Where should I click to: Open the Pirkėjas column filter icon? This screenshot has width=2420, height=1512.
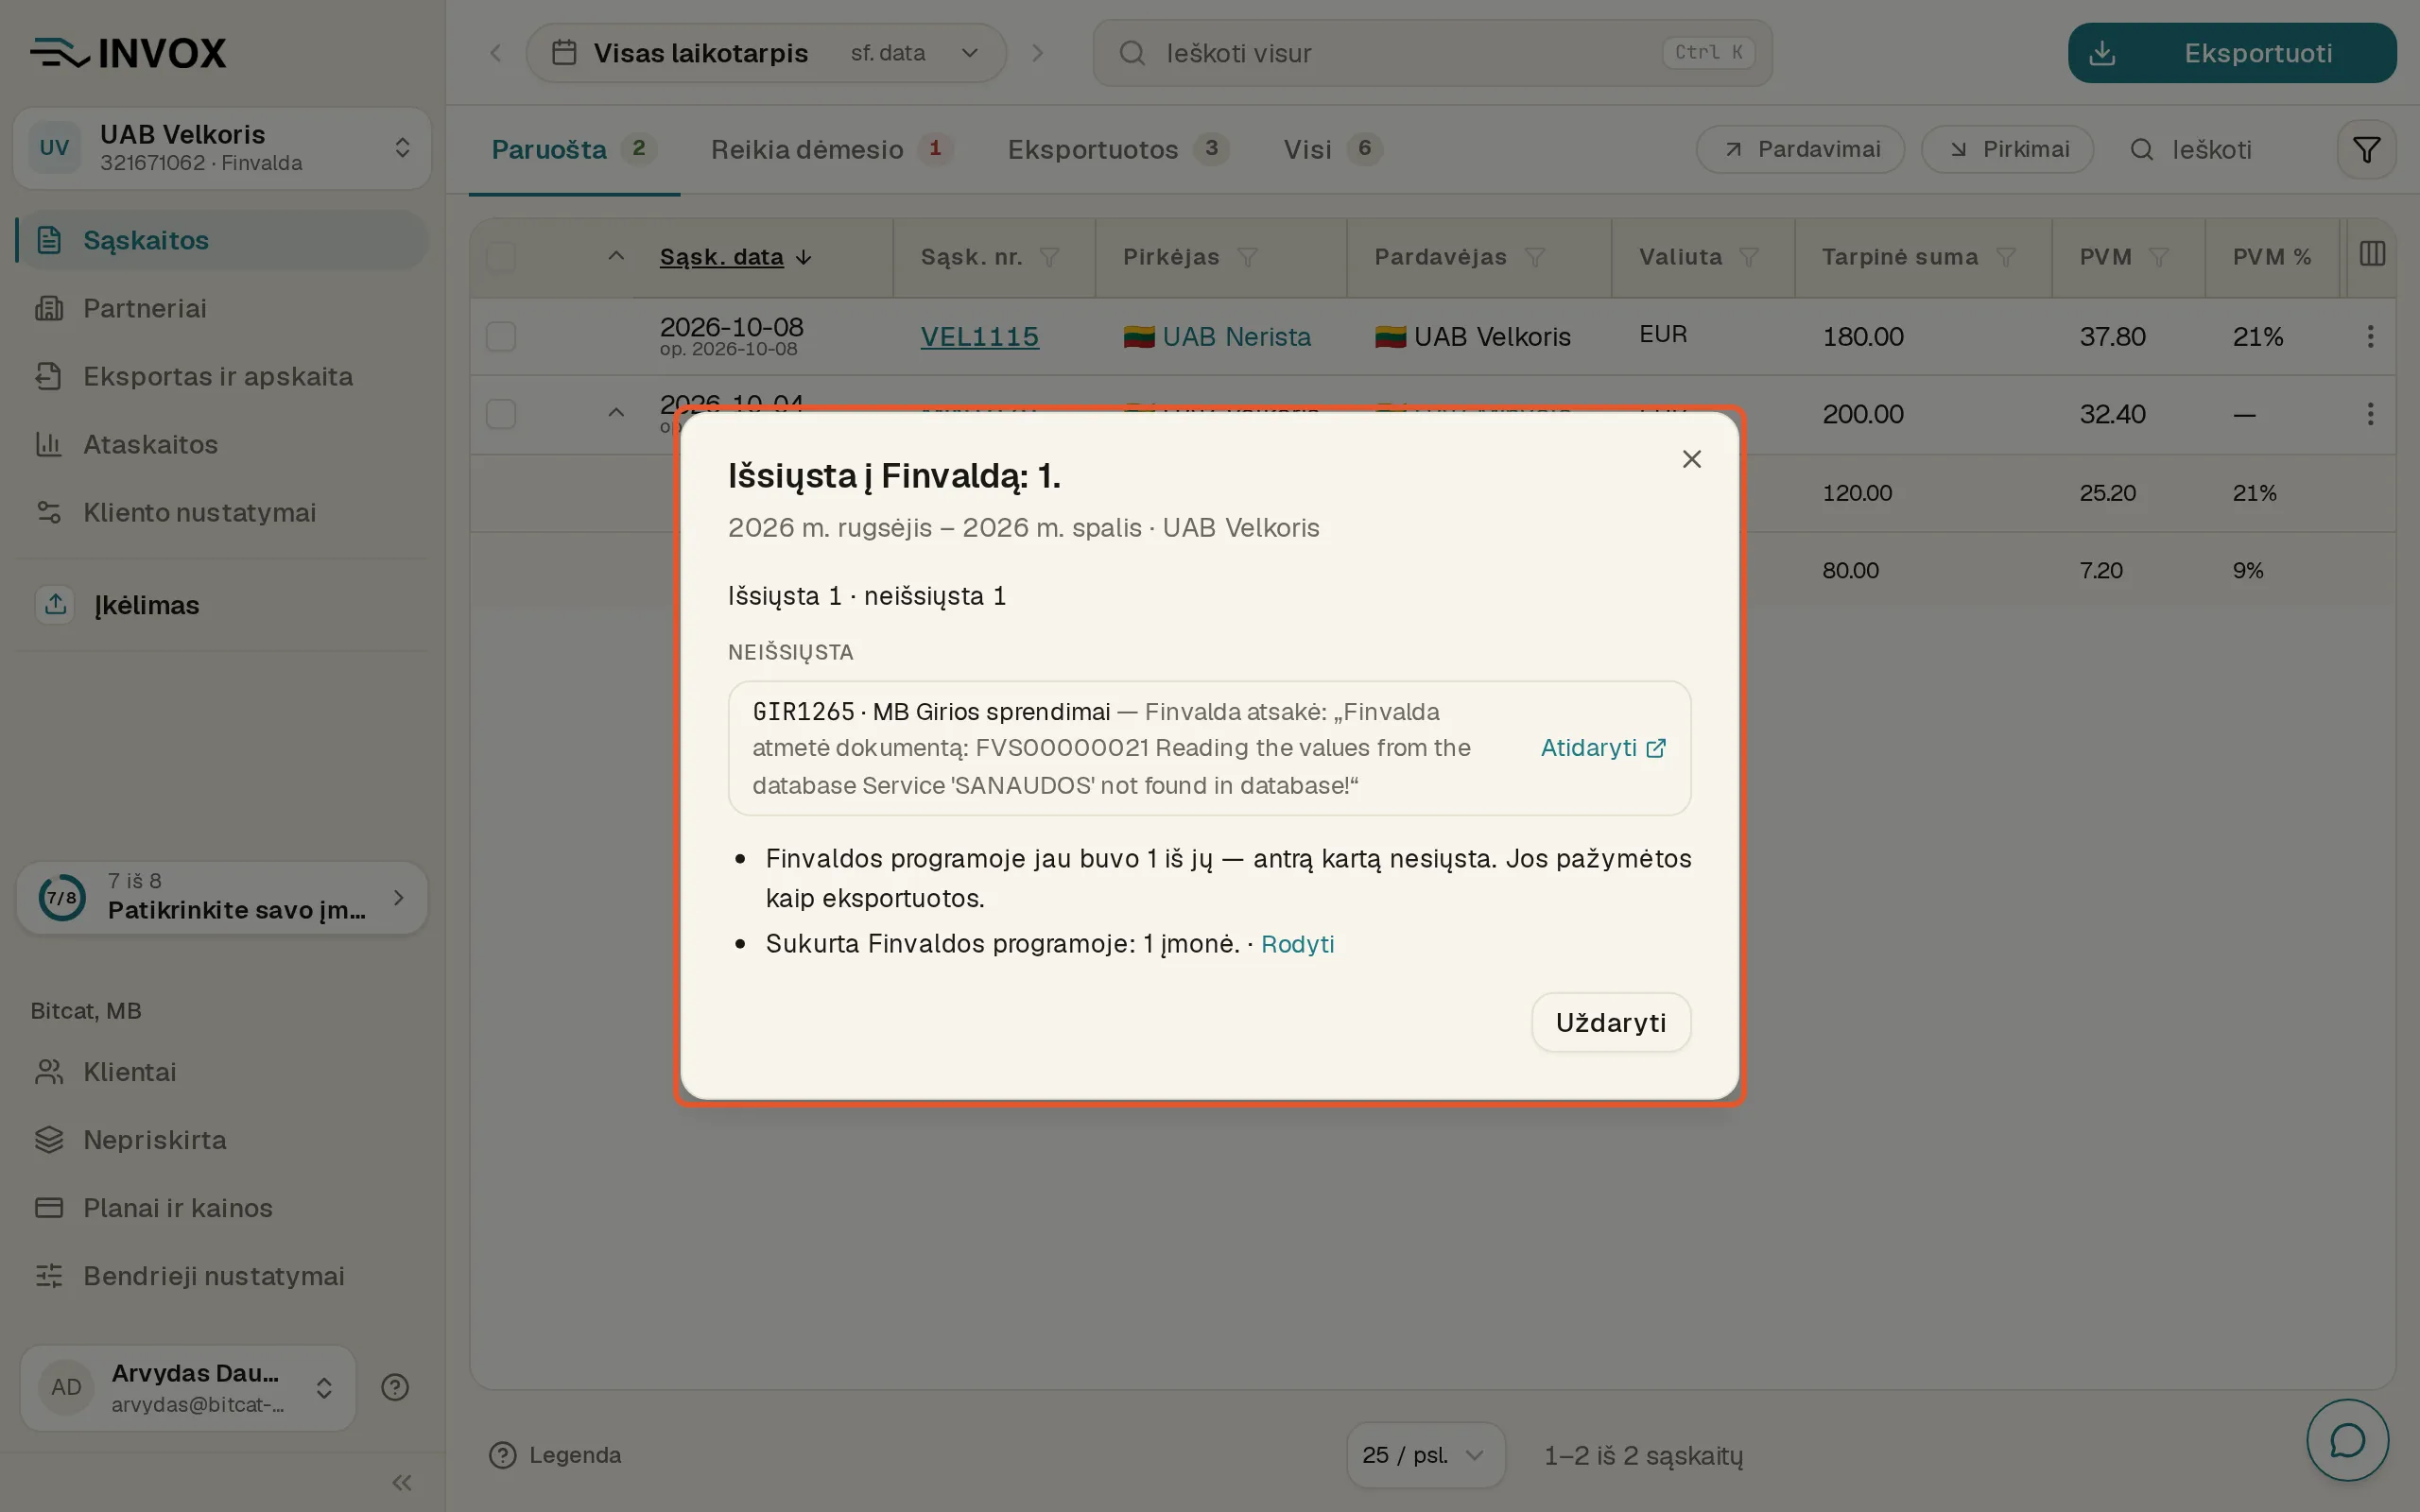tap(1247, 258)
